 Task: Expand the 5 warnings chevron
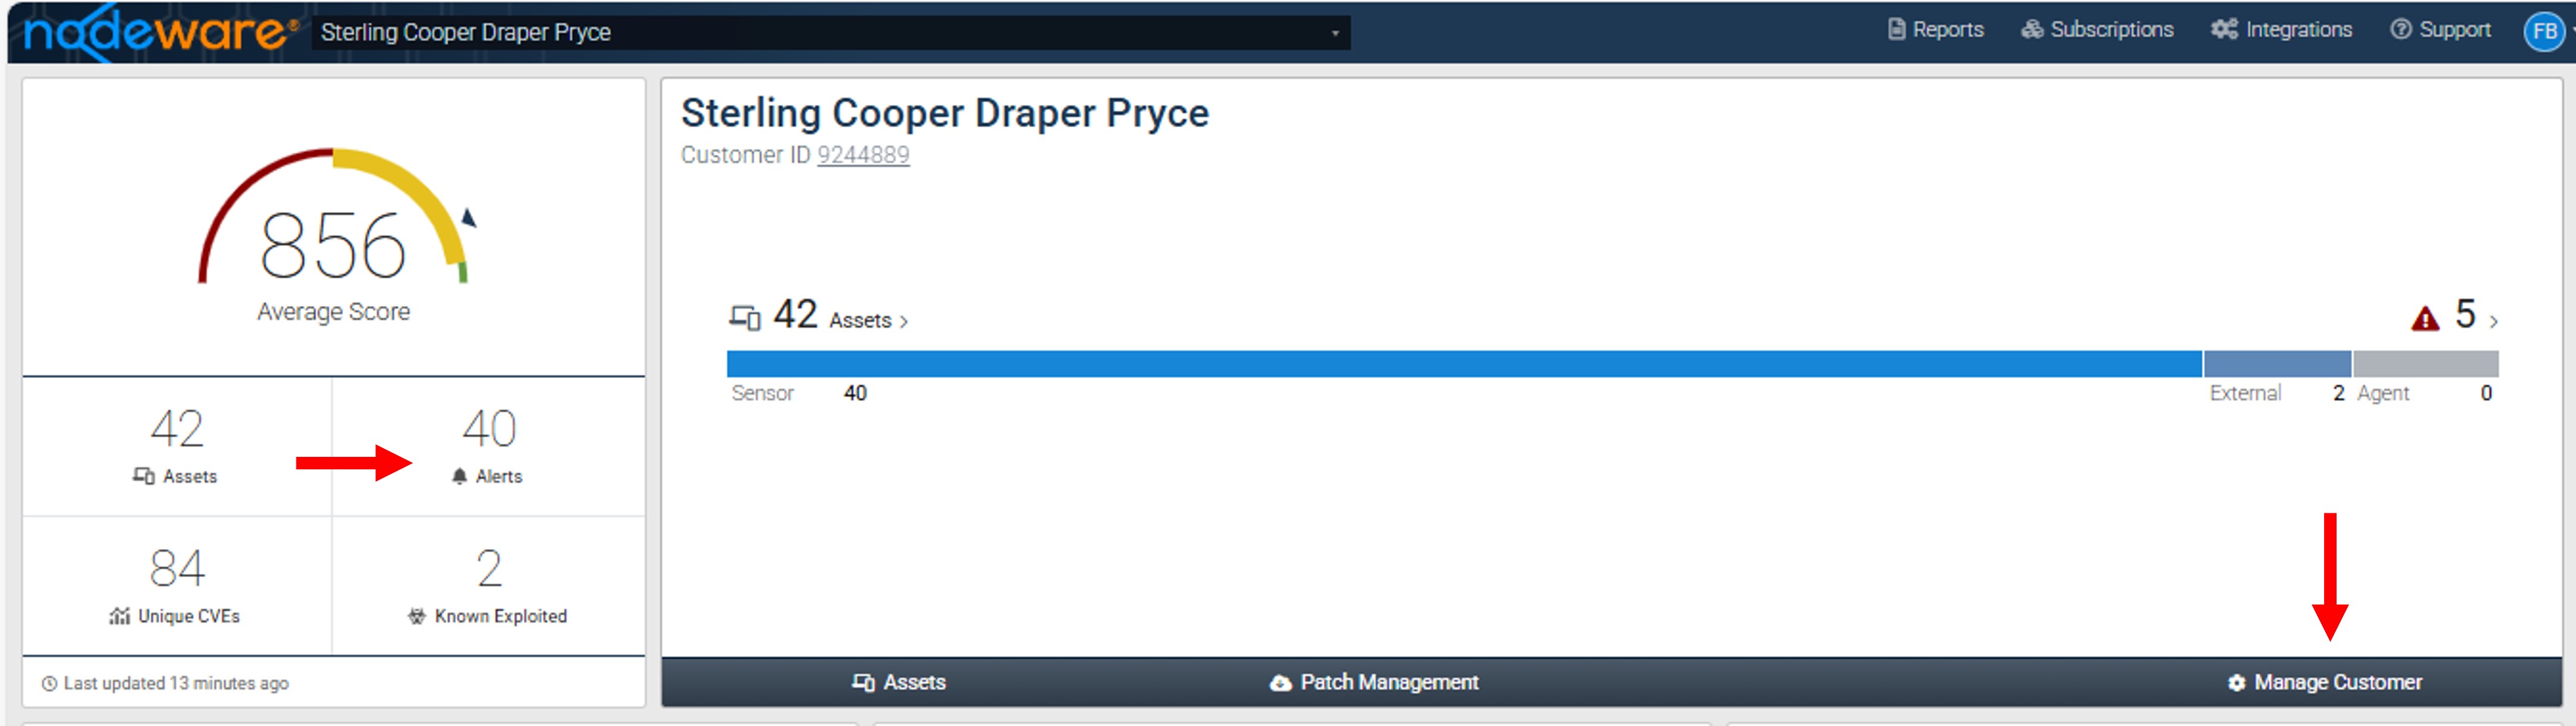coord(2493,321)
